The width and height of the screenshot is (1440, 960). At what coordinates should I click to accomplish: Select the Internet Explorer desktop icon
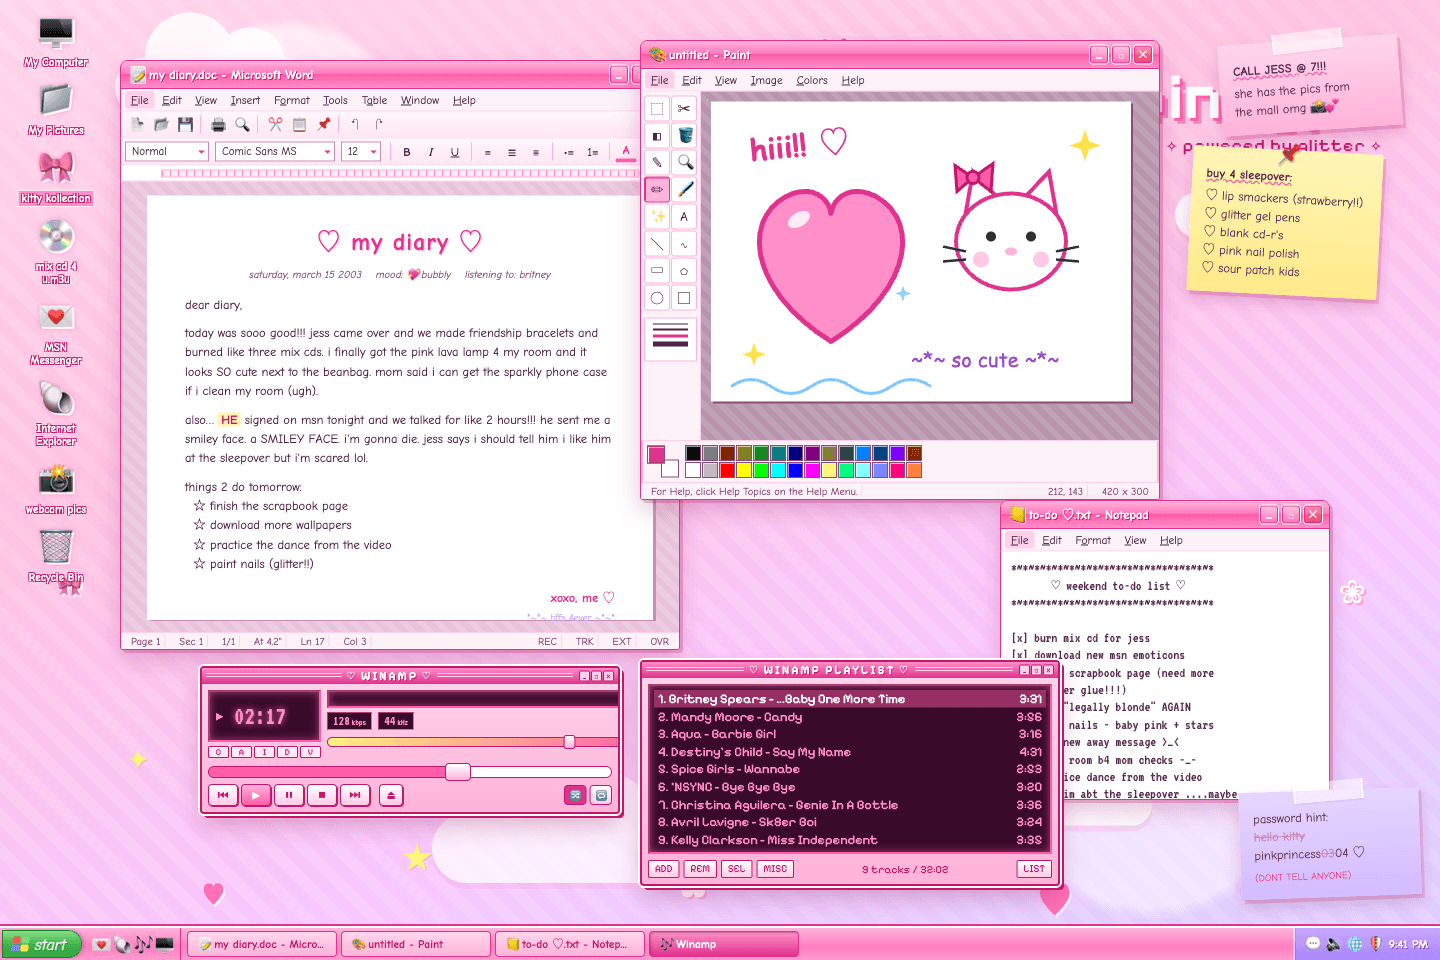click(56, 414)
